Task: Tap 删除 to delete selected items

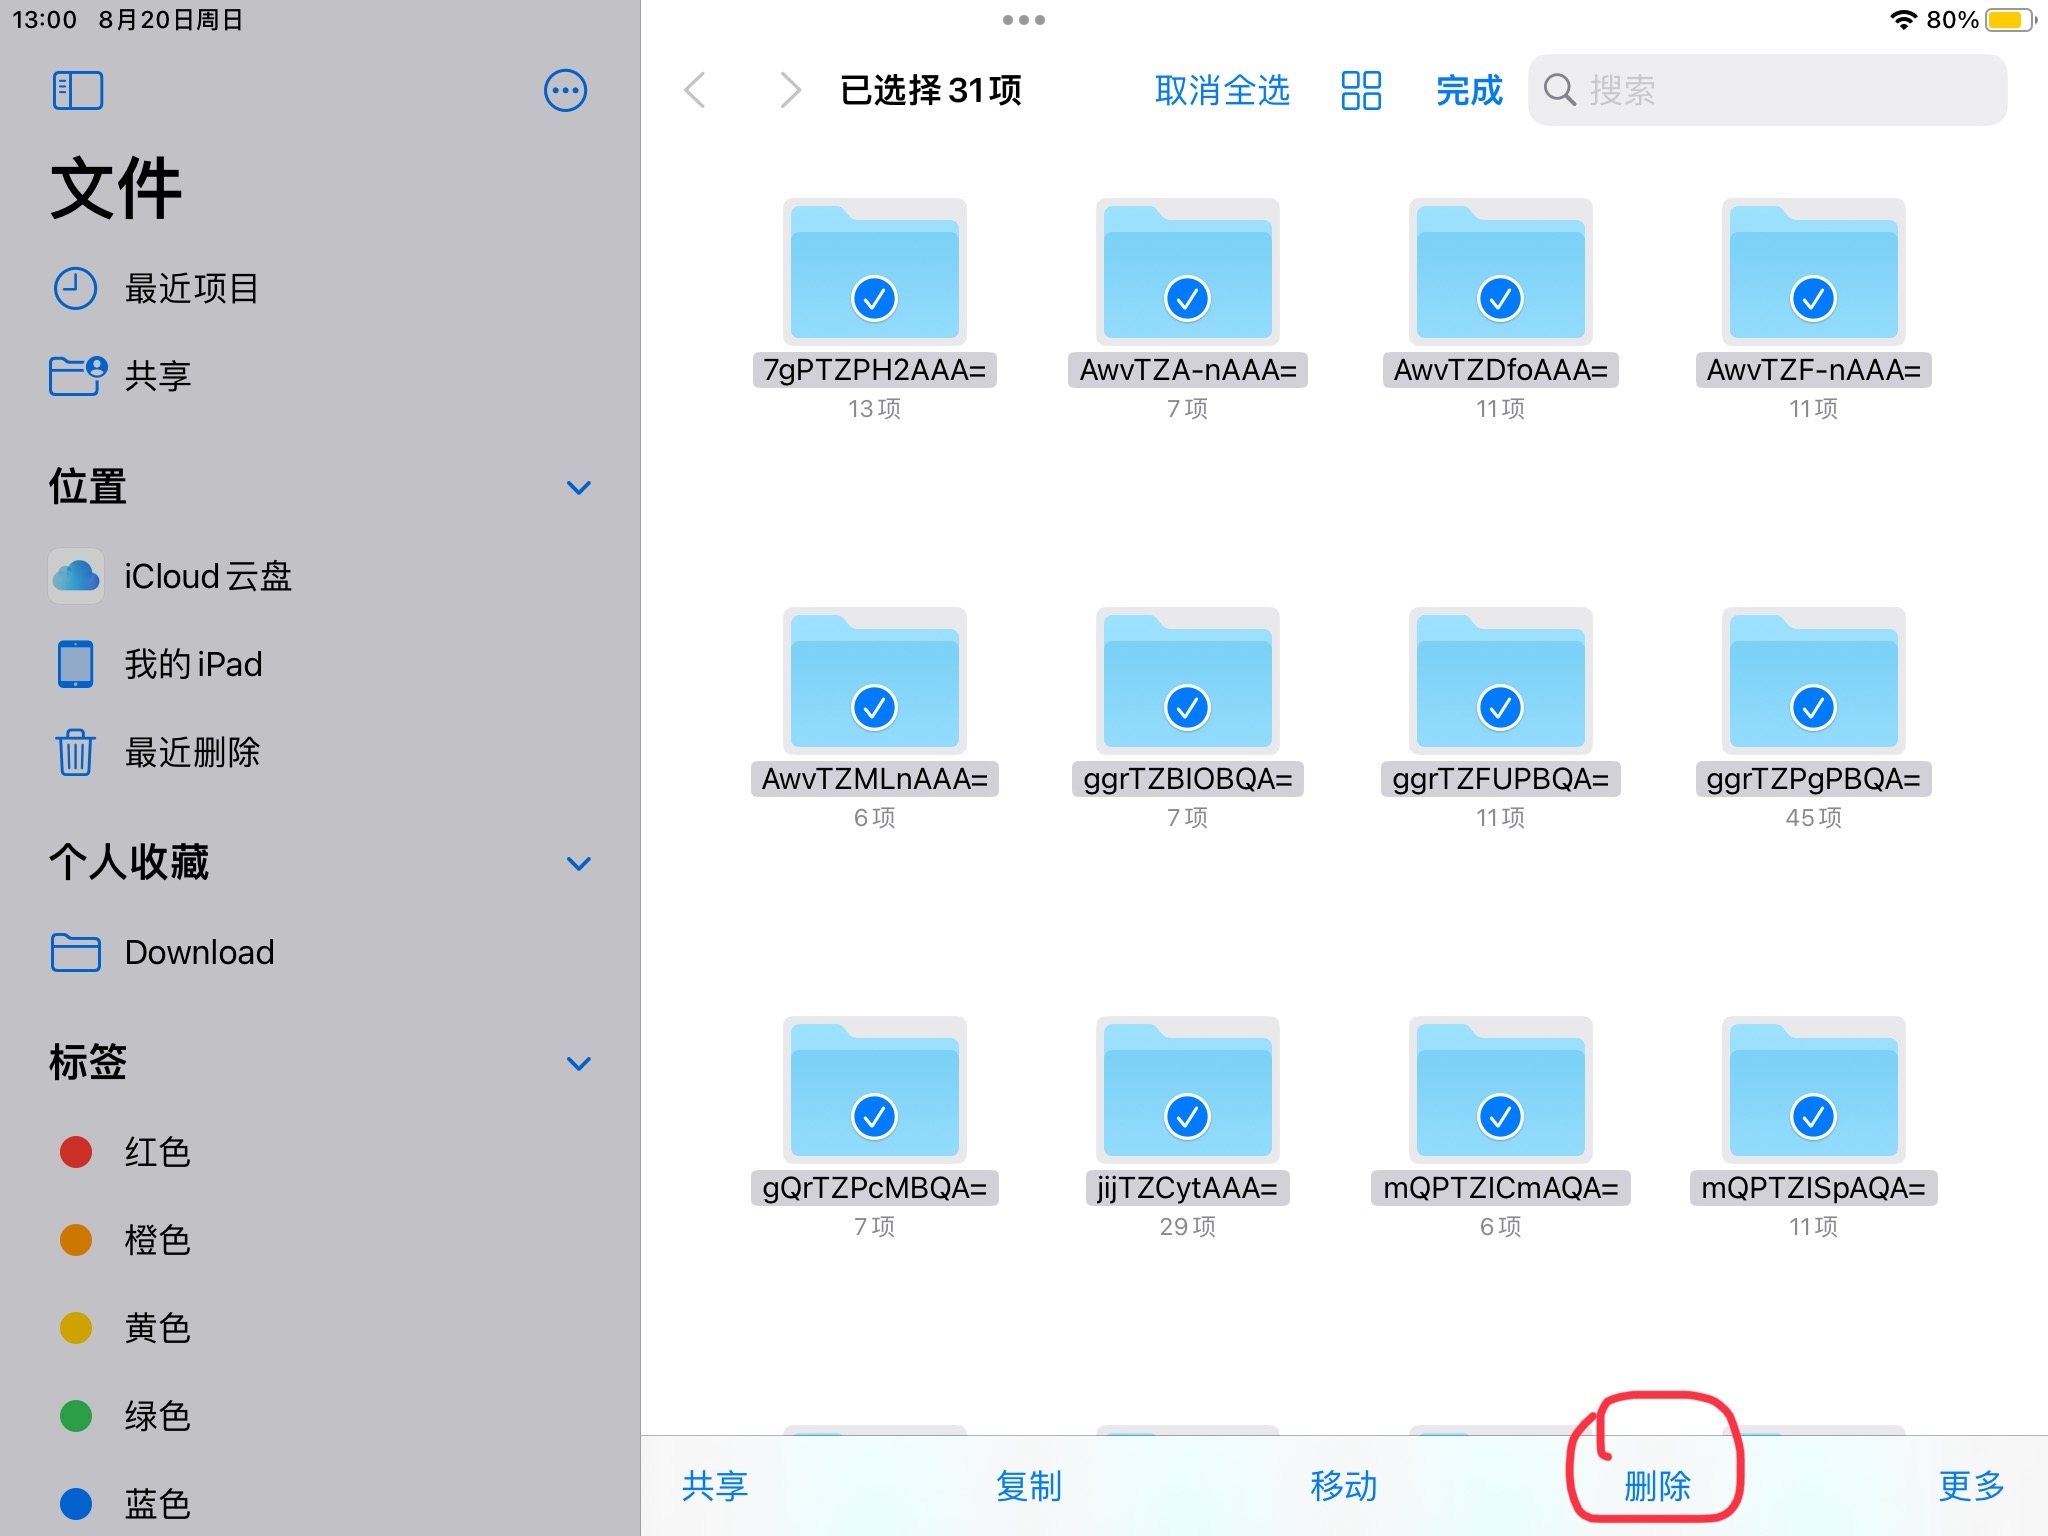Action: (x=1657, y=1486)
